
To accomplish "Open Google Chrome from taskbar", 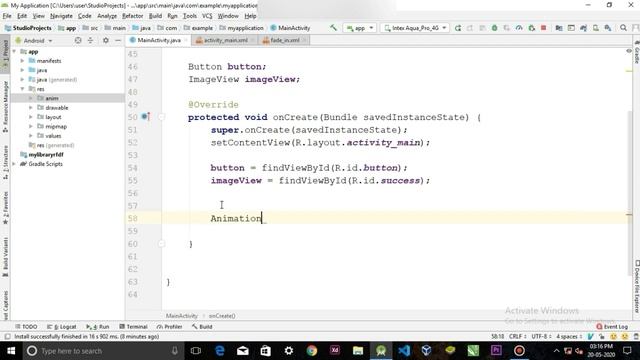I will pyautogui.click(x=311, y=351).
